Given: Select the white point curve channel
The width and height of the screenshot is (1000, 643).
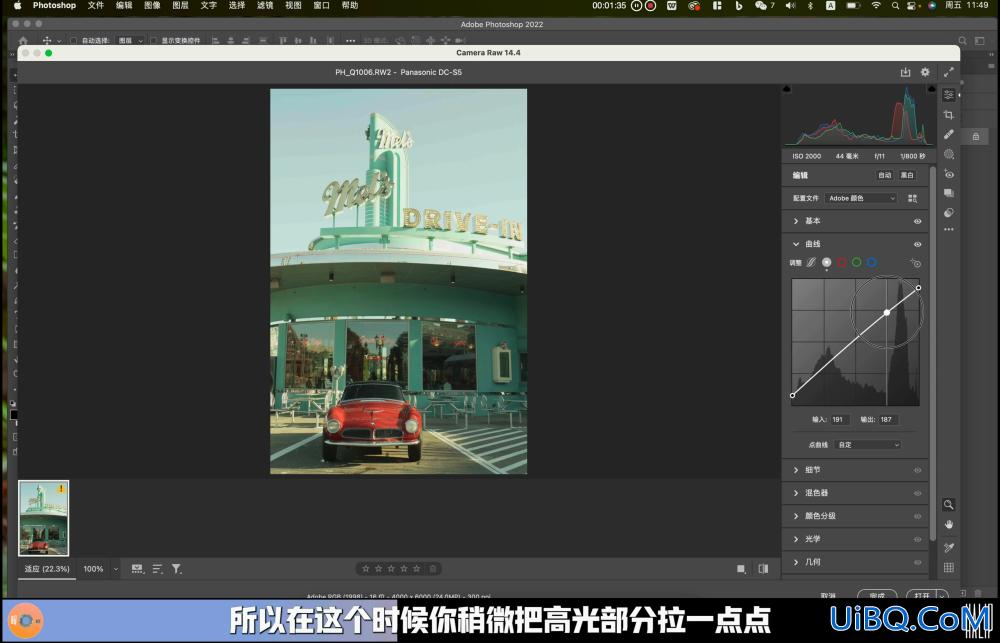Looking at the screenshot, I should [x=827, y=262].
